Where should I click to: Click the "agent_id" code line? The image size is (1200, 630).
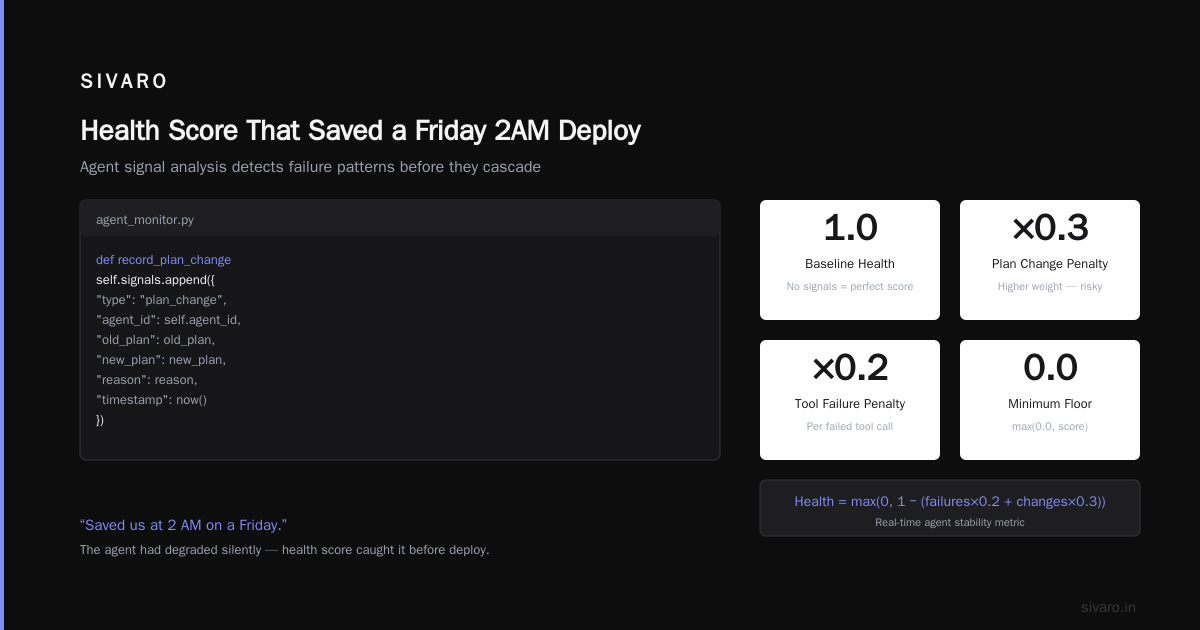pos(168,320)
